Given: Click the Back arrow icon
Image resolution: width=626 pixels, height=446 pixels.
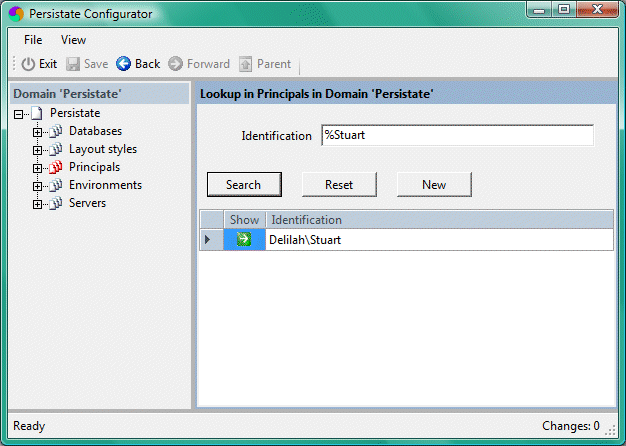Looking at the screenshot, I should click(x=124, y=64).
